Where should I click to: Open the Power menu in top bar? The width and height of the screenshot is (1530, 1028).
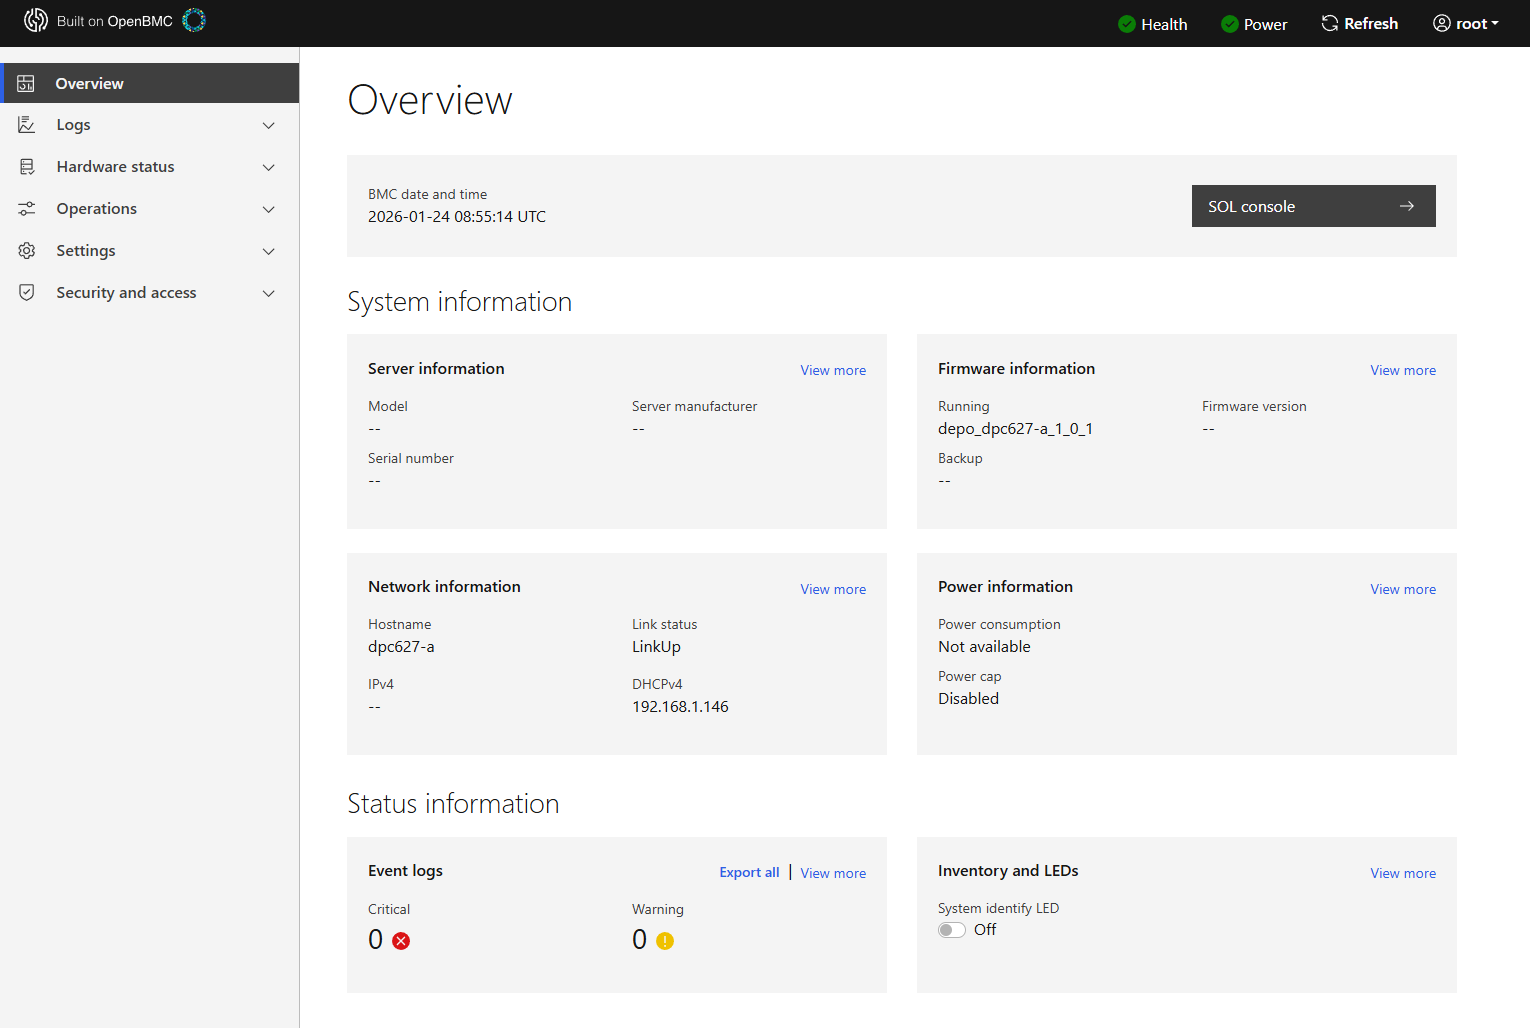(1254, 23)
